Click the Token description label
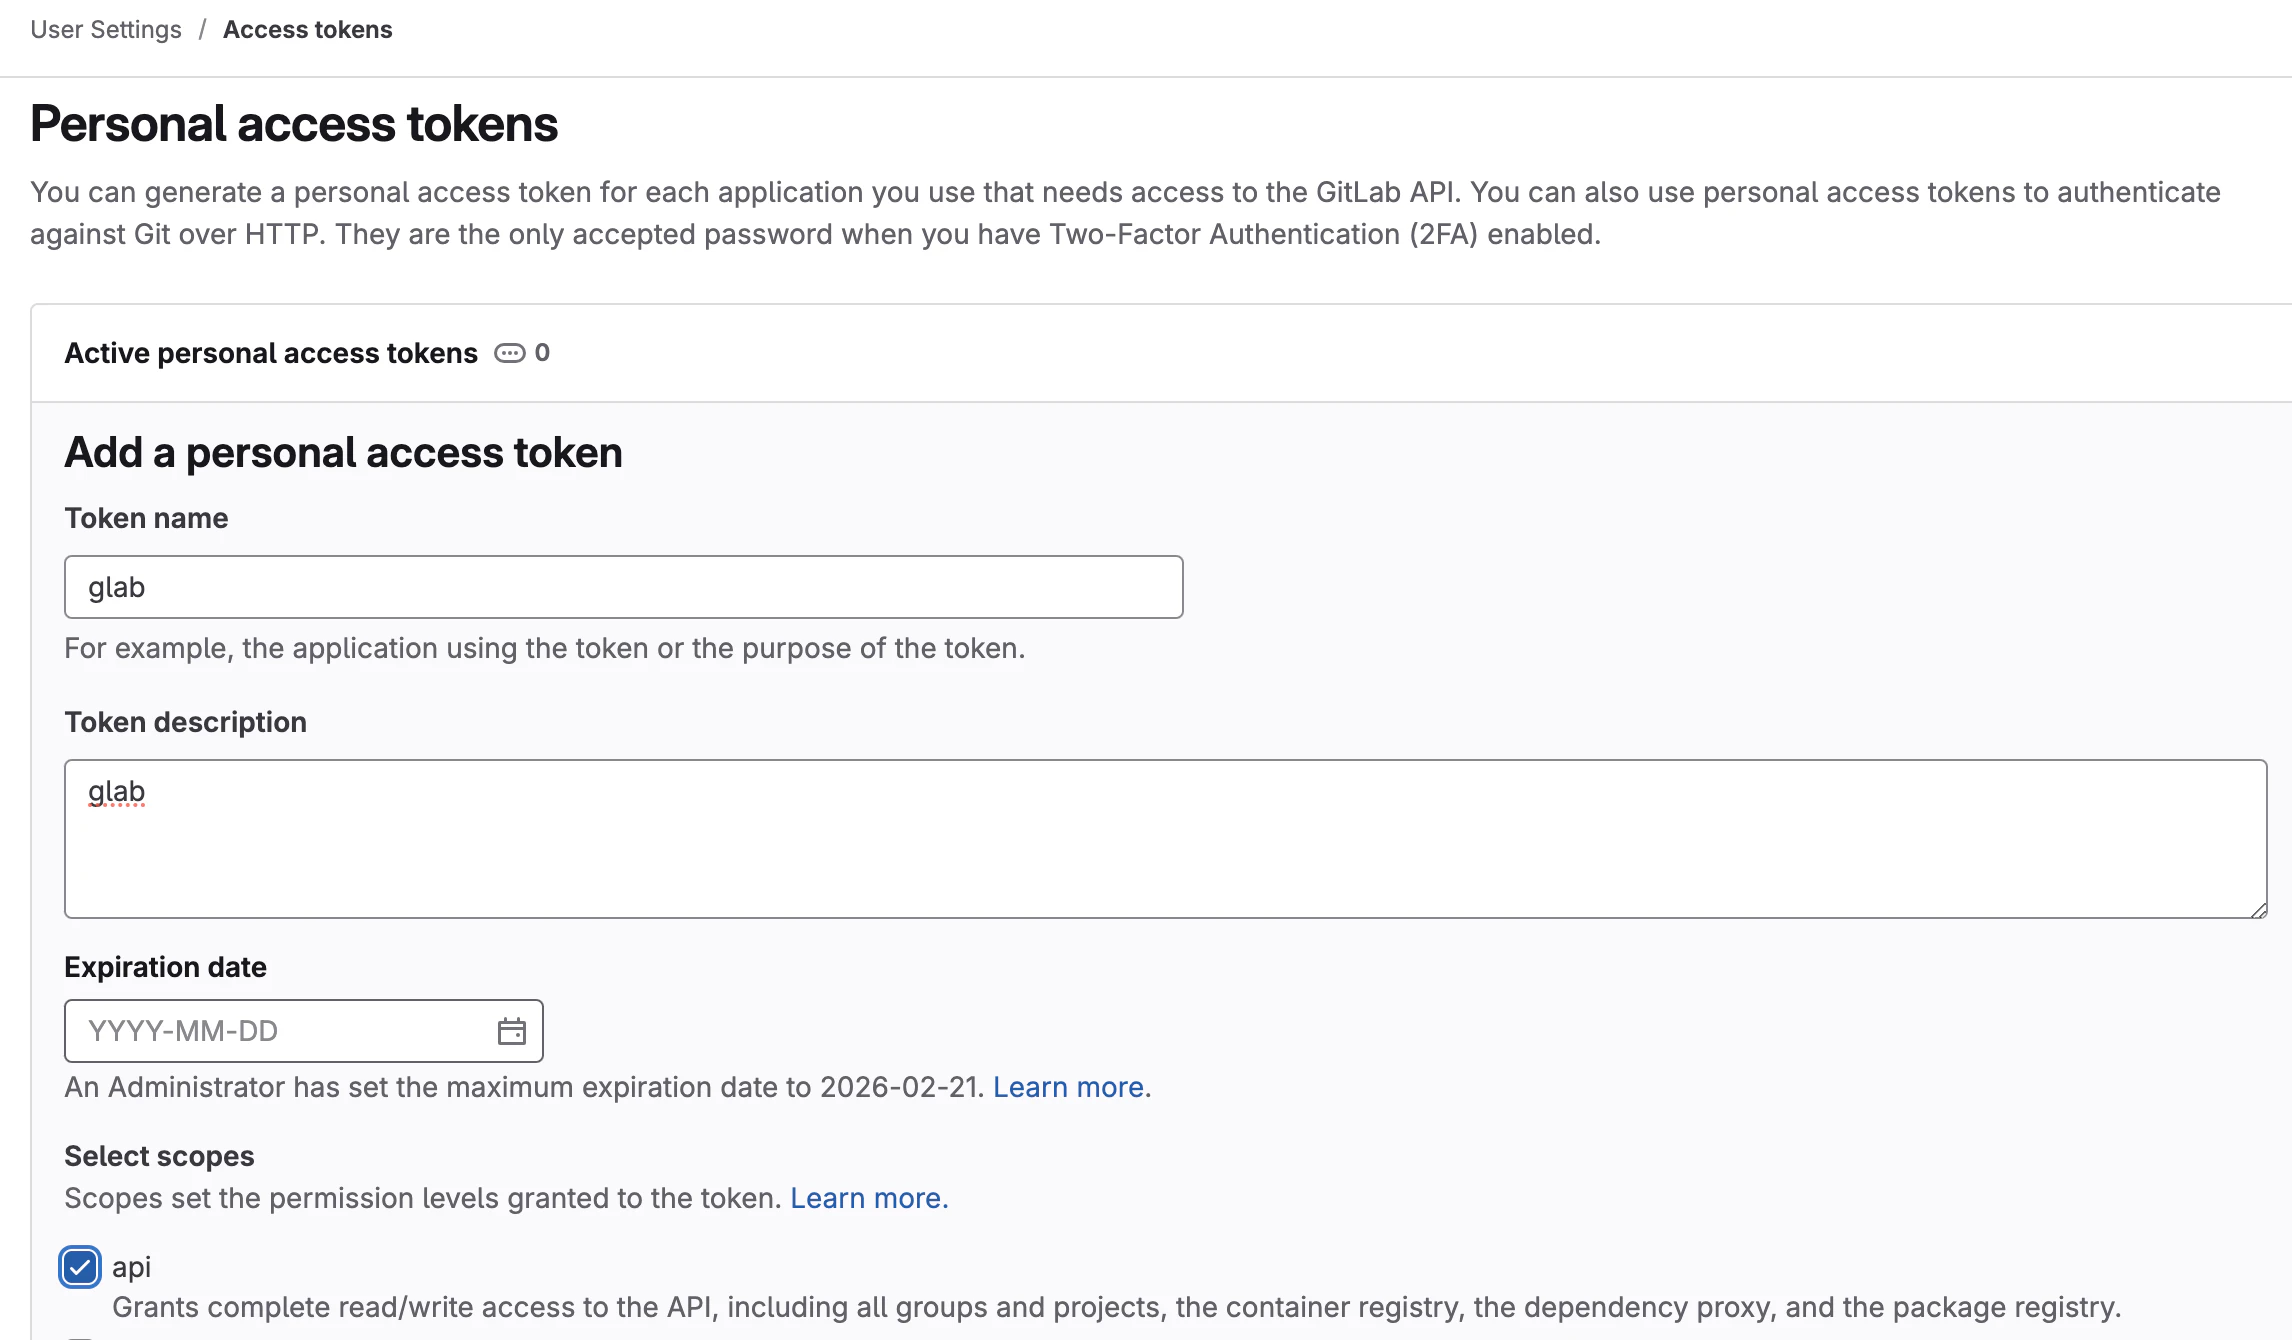The height and width of the screenshot is (1340, 2292). [186, 722]
